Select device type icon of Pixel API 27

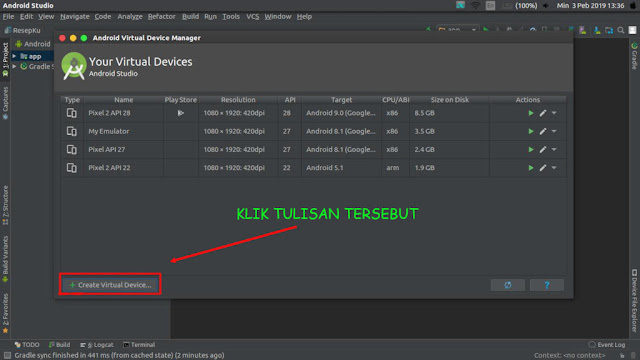[x=71, y=149]
